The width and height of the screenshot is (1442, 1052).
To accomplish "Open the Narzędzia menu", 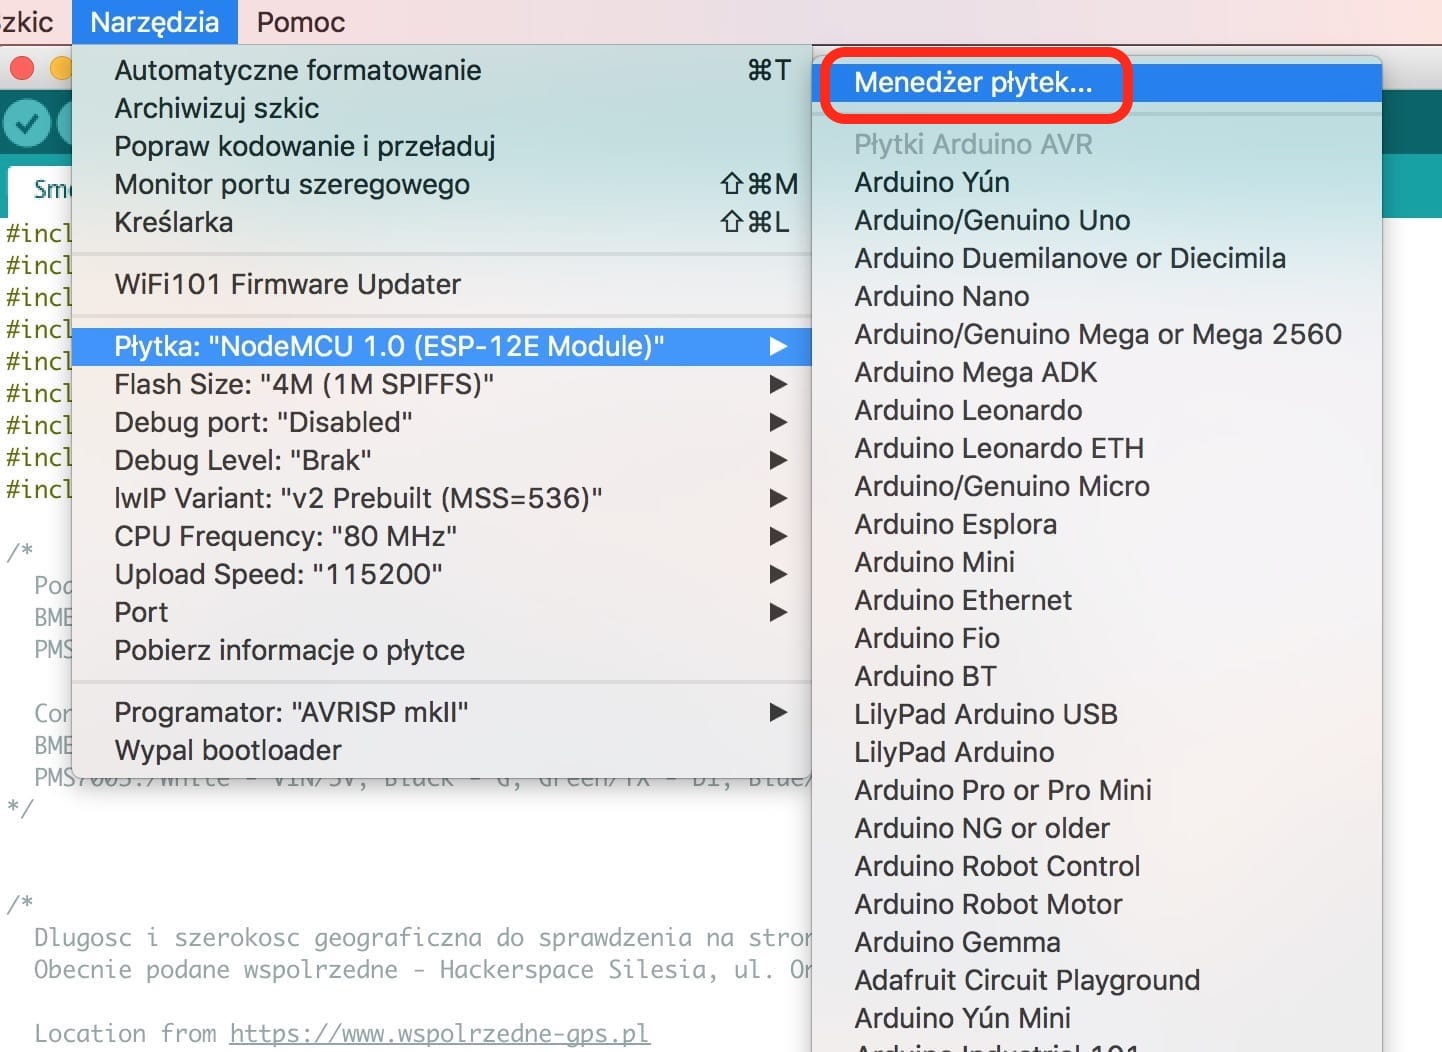I will pos(155,22).
